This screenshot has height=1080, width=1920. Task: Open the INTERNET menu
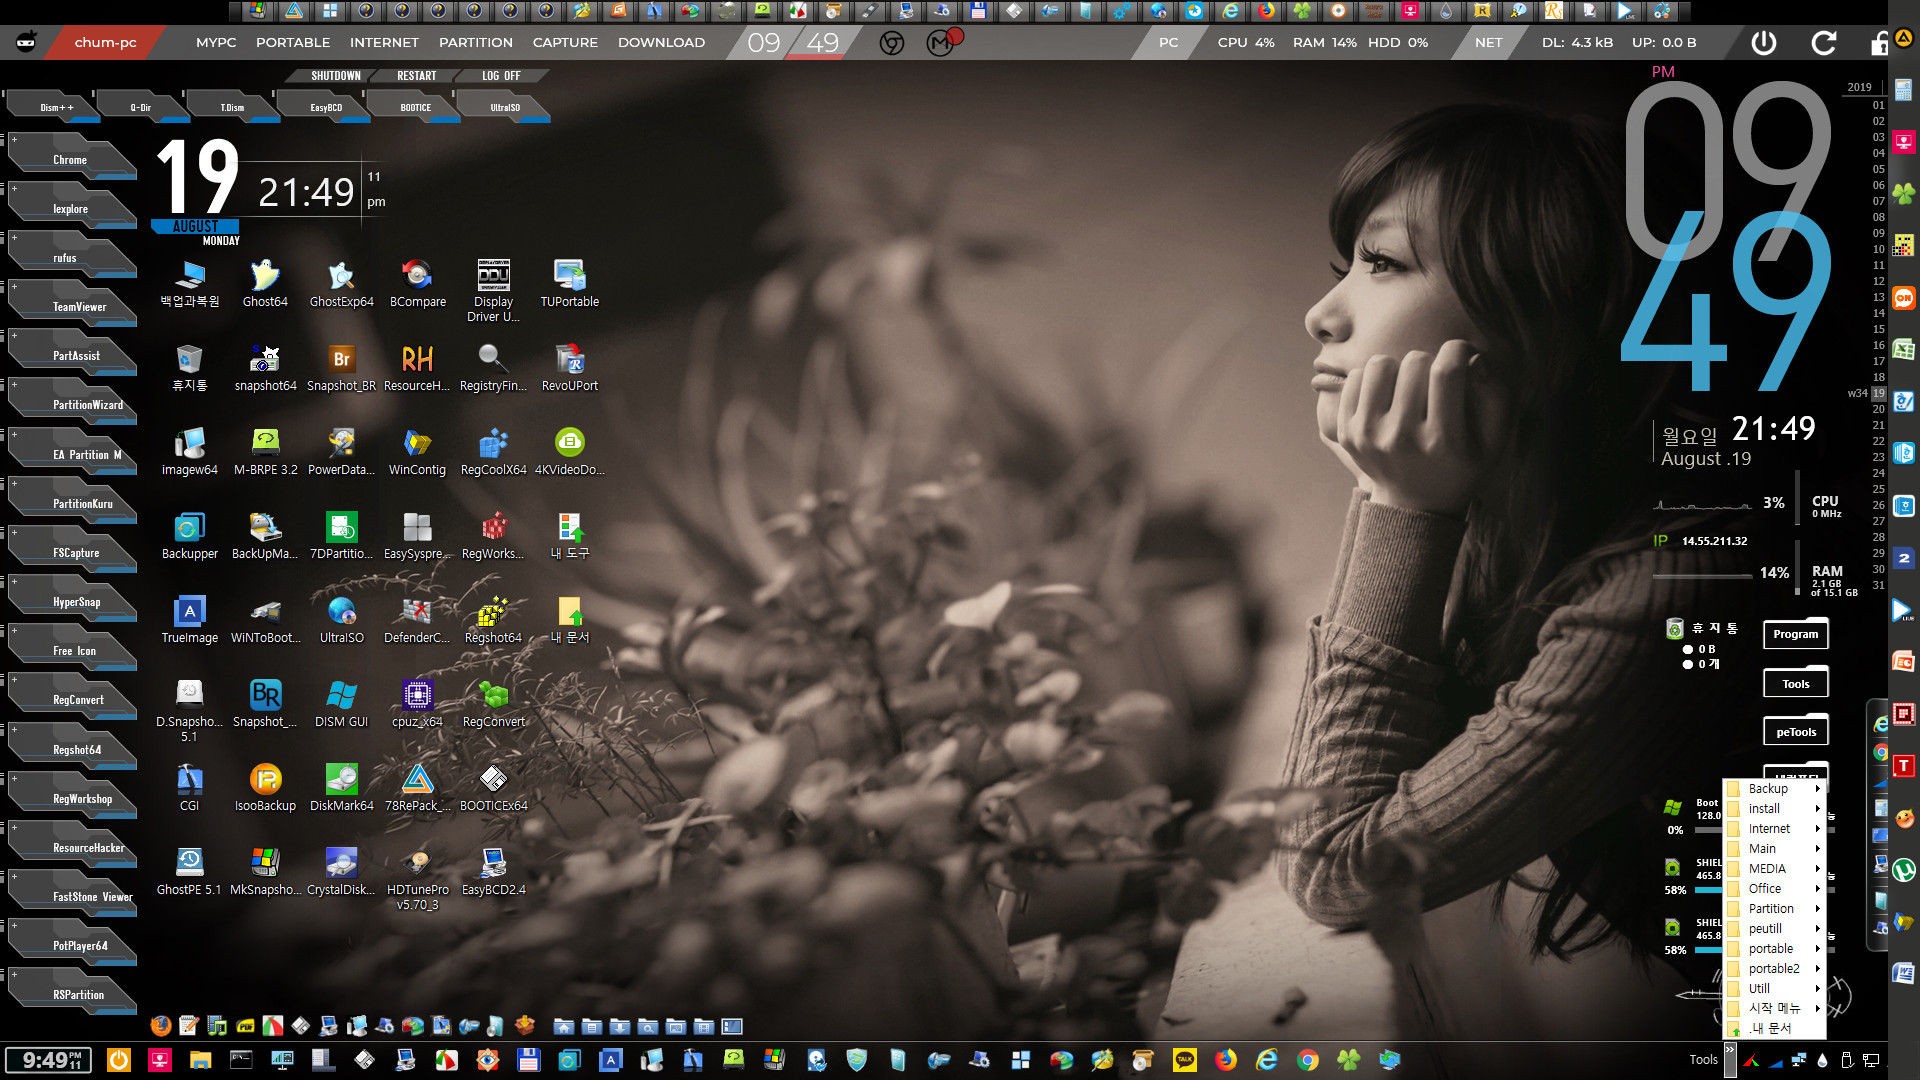[x=384, y=43]
